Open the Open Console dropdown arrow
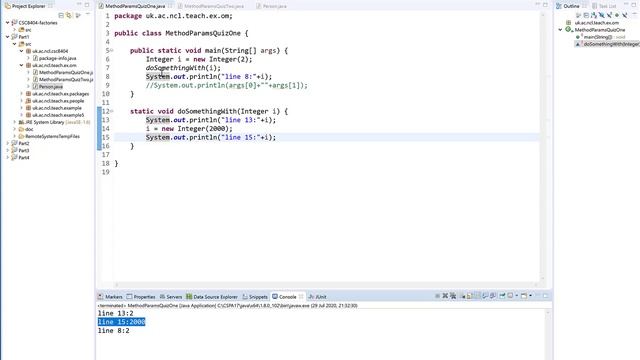Screen dimensions: 640x360 530,296
